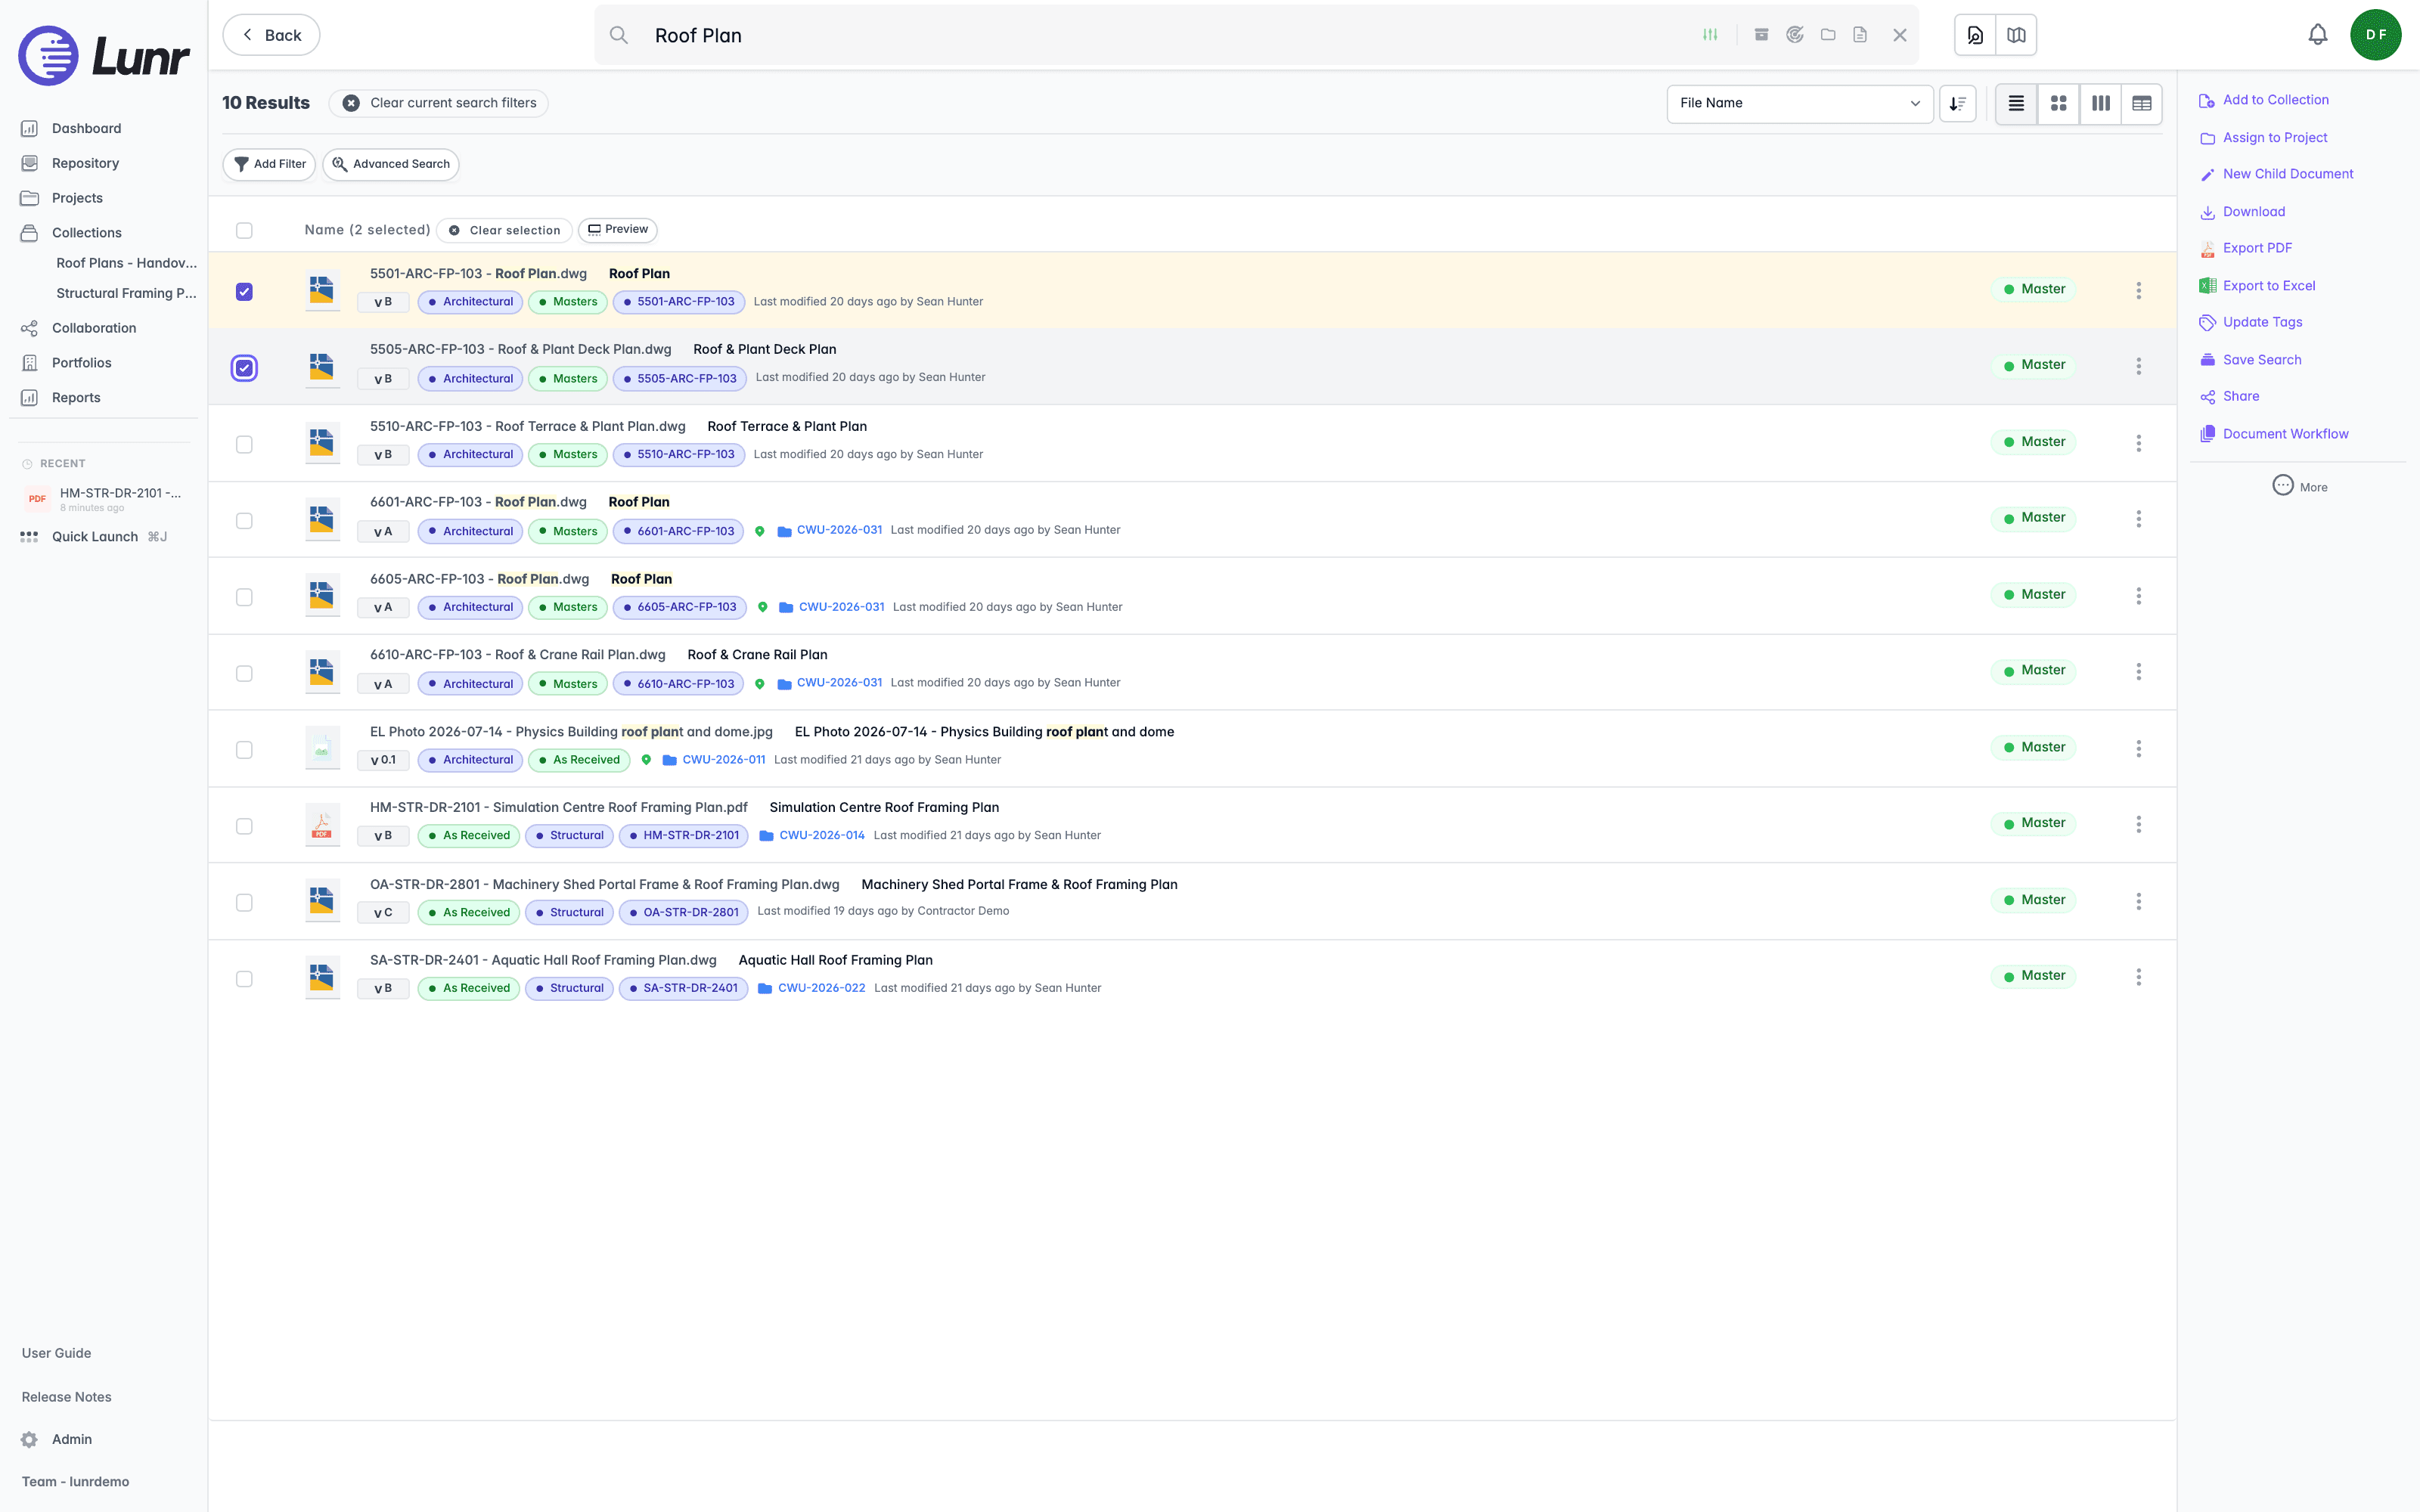
Task: Open Dashboard in sidebar
Action: pyautogui.click(x=86, y=128)
